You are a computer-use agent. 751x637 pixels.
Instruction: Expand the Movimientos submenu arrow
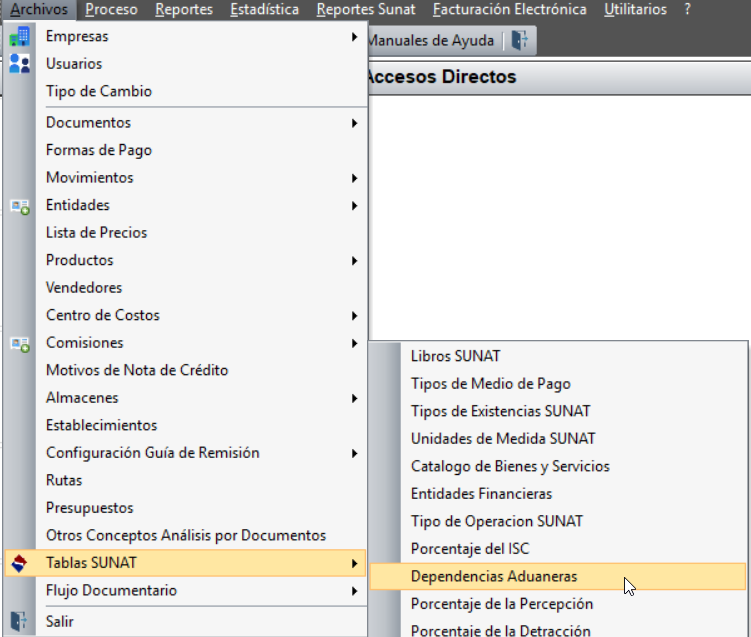pyautogui.click(x=354, y=178)
